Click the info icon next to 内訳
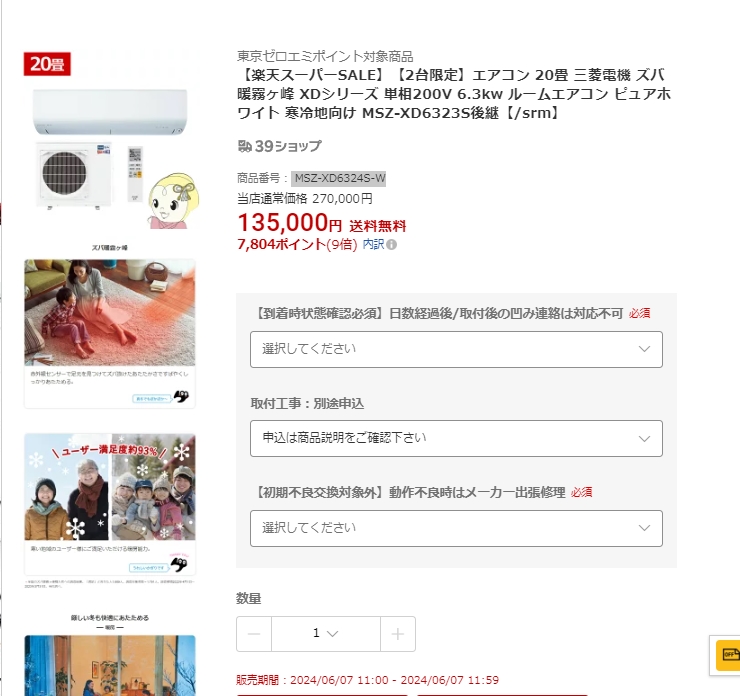The height and width of the screenshot is (696, 740). click(x=391, y=244)
